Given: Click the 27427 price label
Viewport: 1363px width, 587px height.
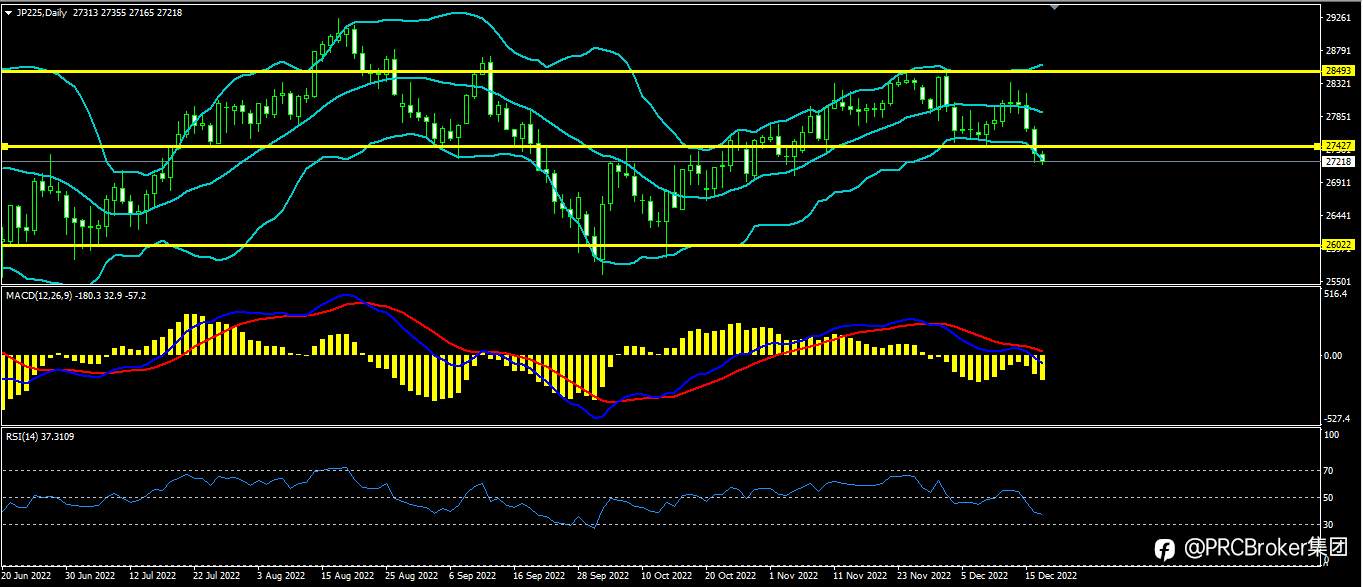Looking at the screenshot, I should pos(1337,146).
